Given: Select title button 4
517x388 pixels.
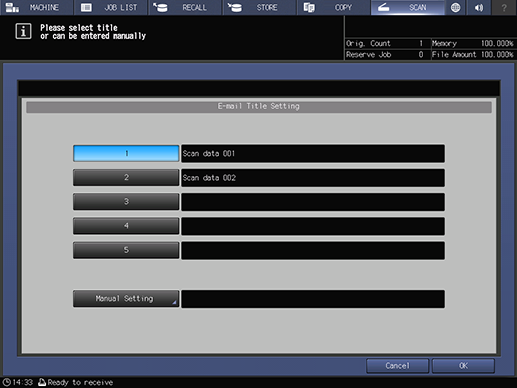Looking at the screenshot, I should pos(126,226).
